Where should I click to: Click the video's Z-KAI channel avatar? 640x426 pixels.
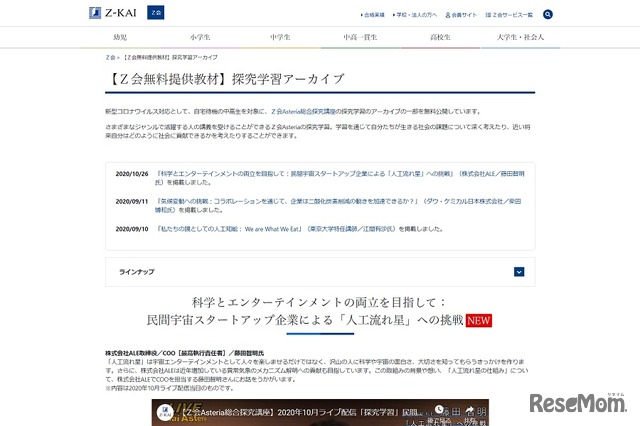click(166, 413)
